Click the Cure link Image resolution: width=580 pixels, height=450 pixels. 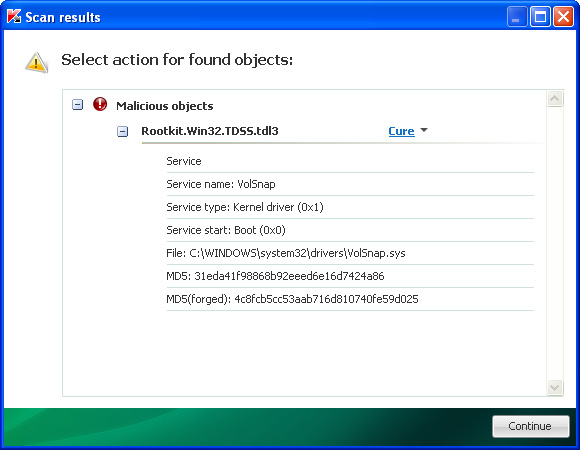coord(401,131)
